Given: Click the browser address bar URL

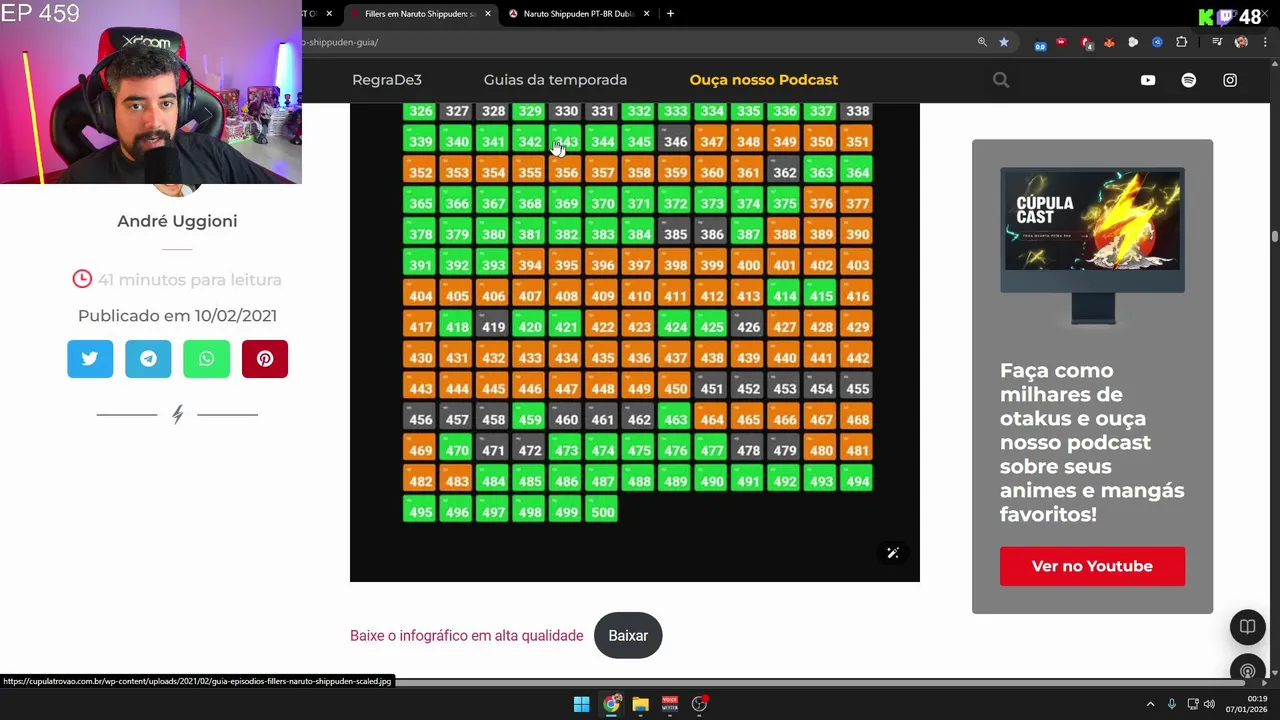Looking at the screenshot, I should (x=340, y=42).
